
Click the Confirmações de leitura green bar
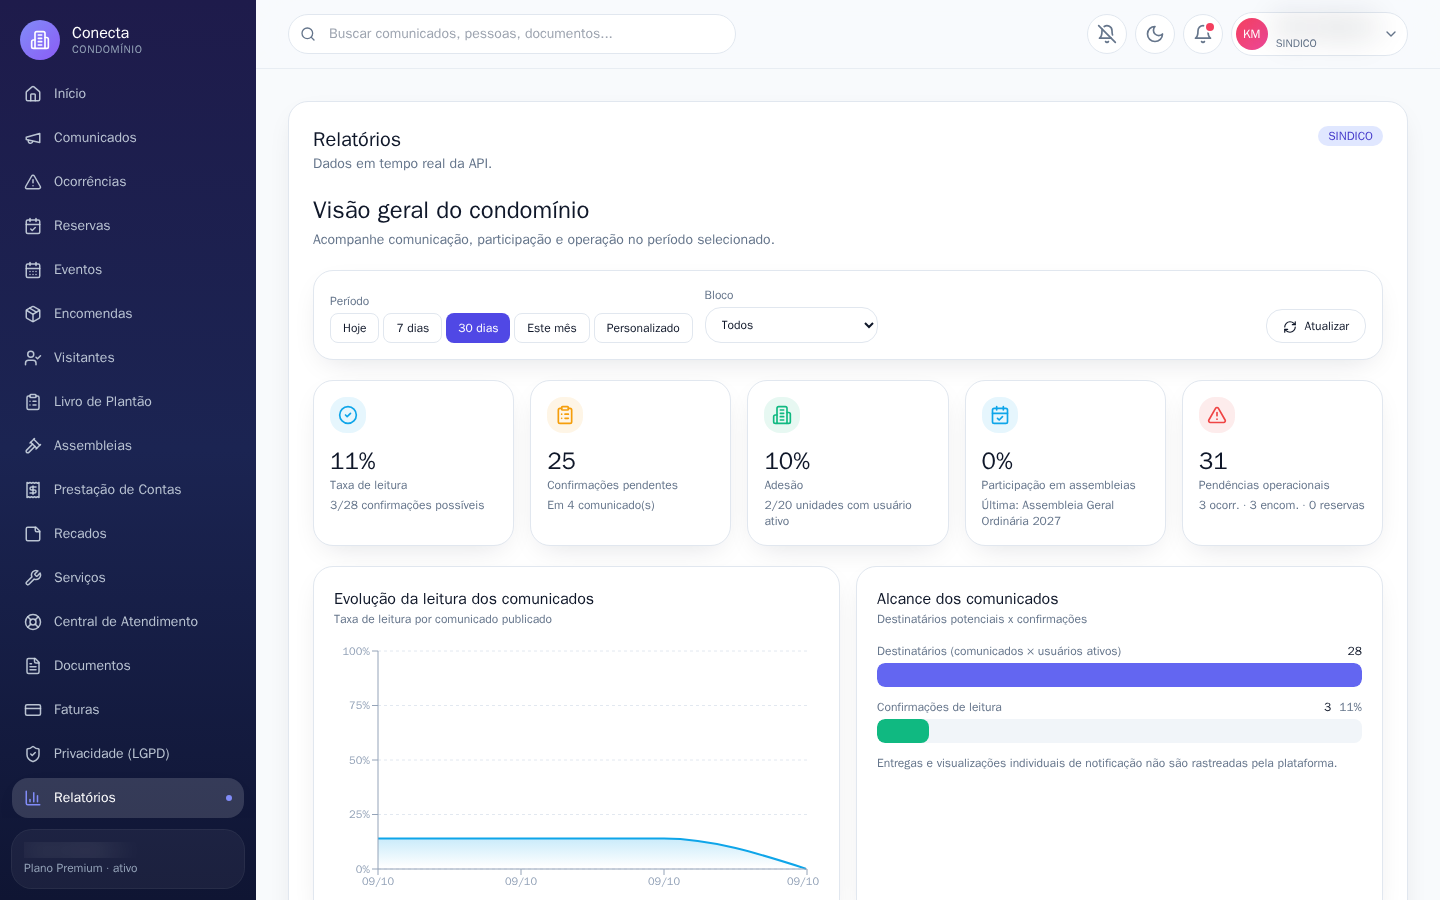[903, 731]
